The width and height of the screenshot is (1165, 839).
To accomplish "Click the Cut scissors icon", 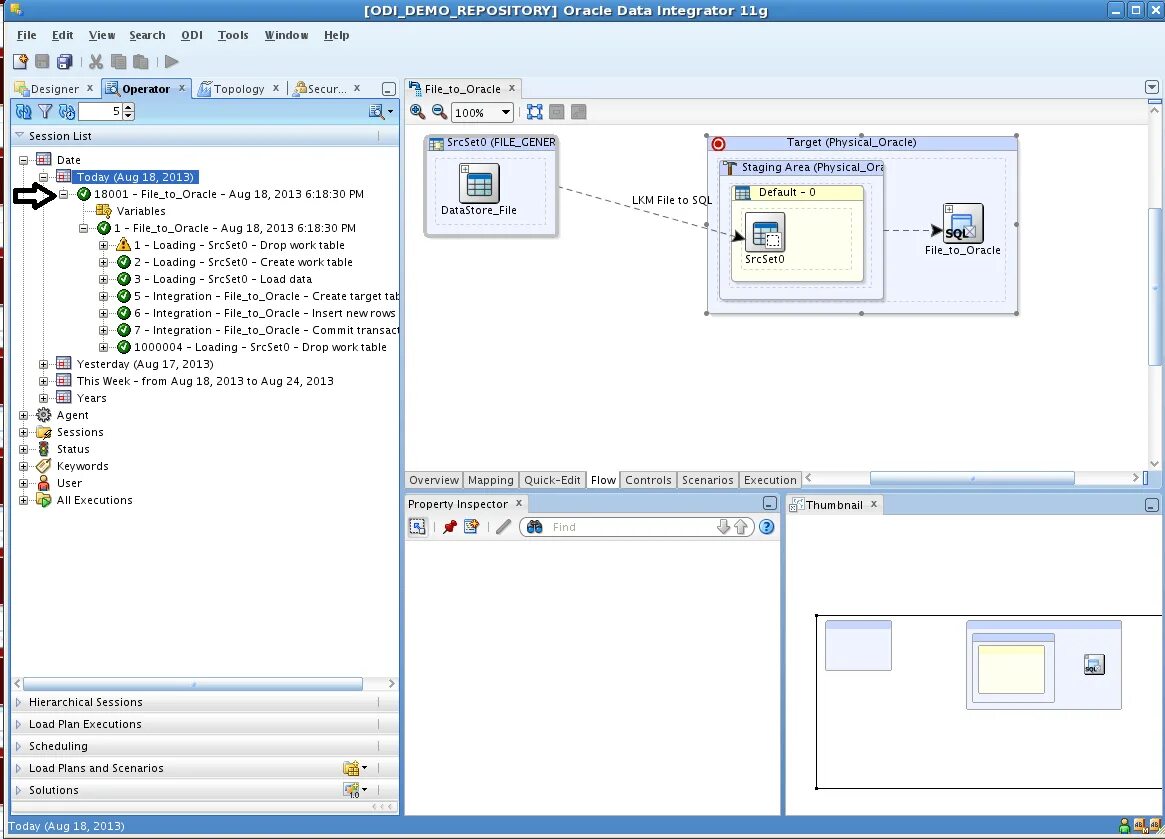I will pos(96,62).
